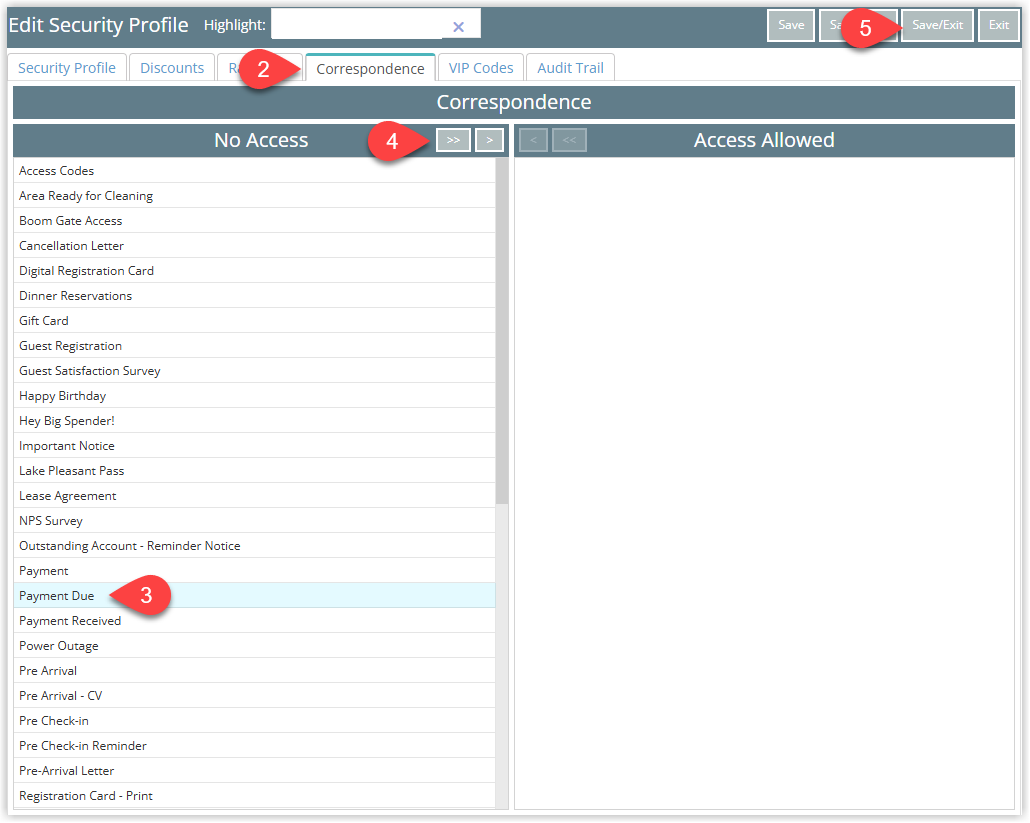Image resolution: width=1030 pixels, height=823 pixels.
Task: Type in the Highlight search field
Action: (356, 25)
